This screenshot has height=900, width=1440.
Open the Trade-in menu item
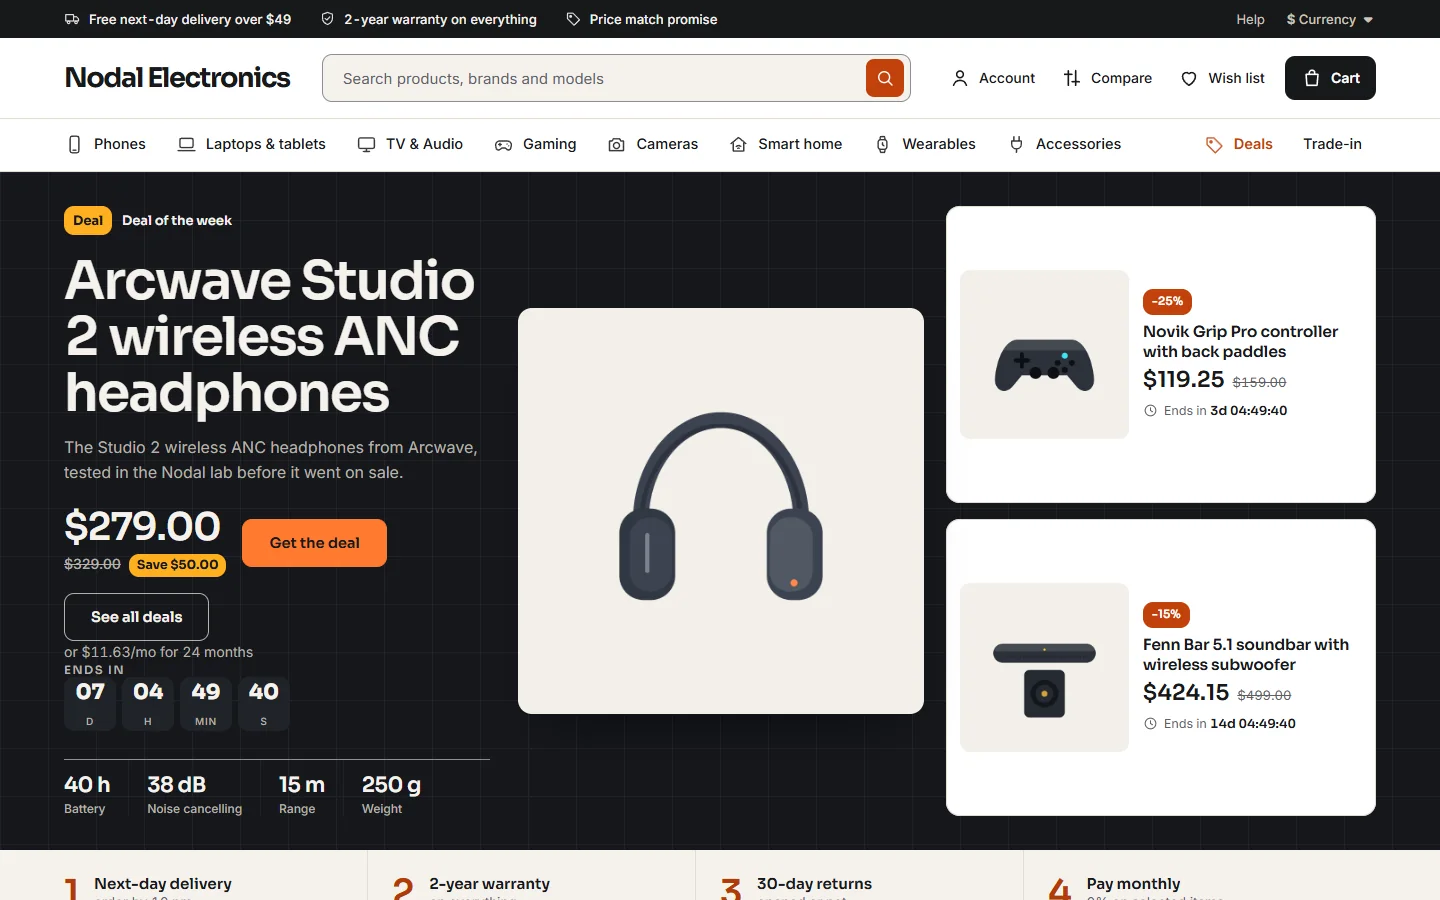1332,144
